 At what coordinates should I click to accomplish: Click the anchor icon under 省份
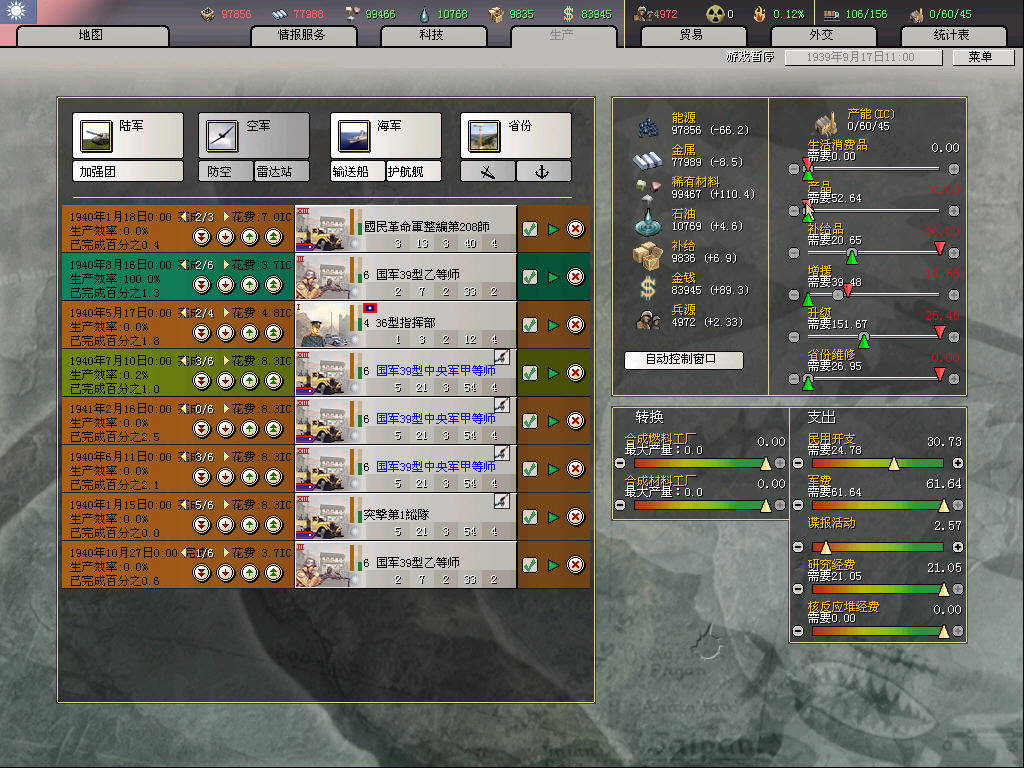pyautogui.click(x=544, y=172)
